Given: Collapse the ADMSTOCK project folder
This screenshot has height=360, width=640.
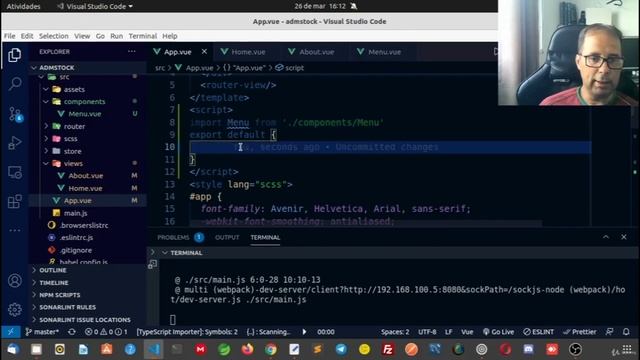Looking at the screenshot, I should [34, 68].
